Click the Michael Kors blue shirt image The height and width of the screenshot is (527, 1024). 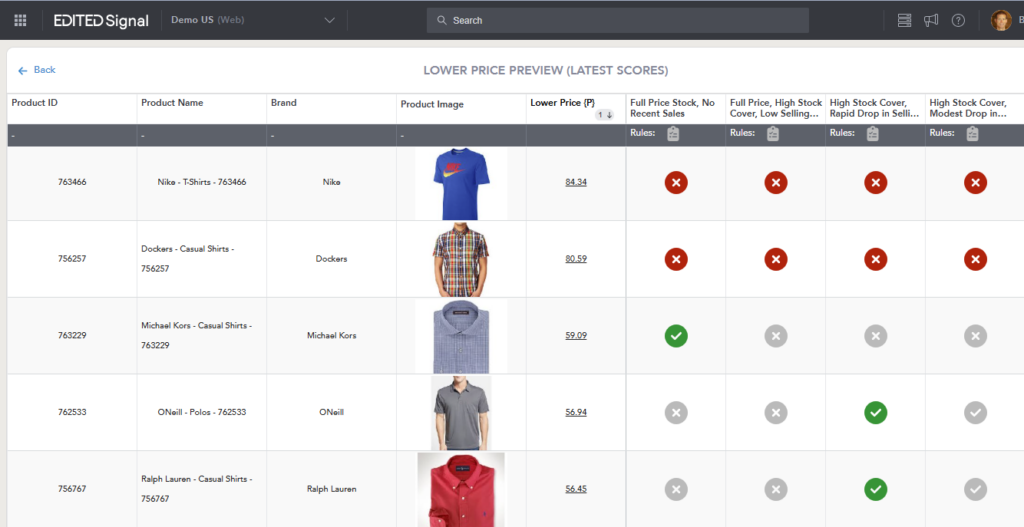[x=461, y=336]
